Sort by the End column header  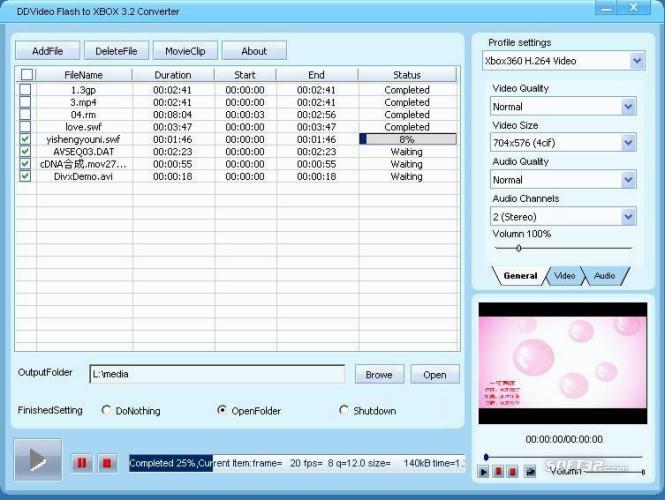(316, 75)
